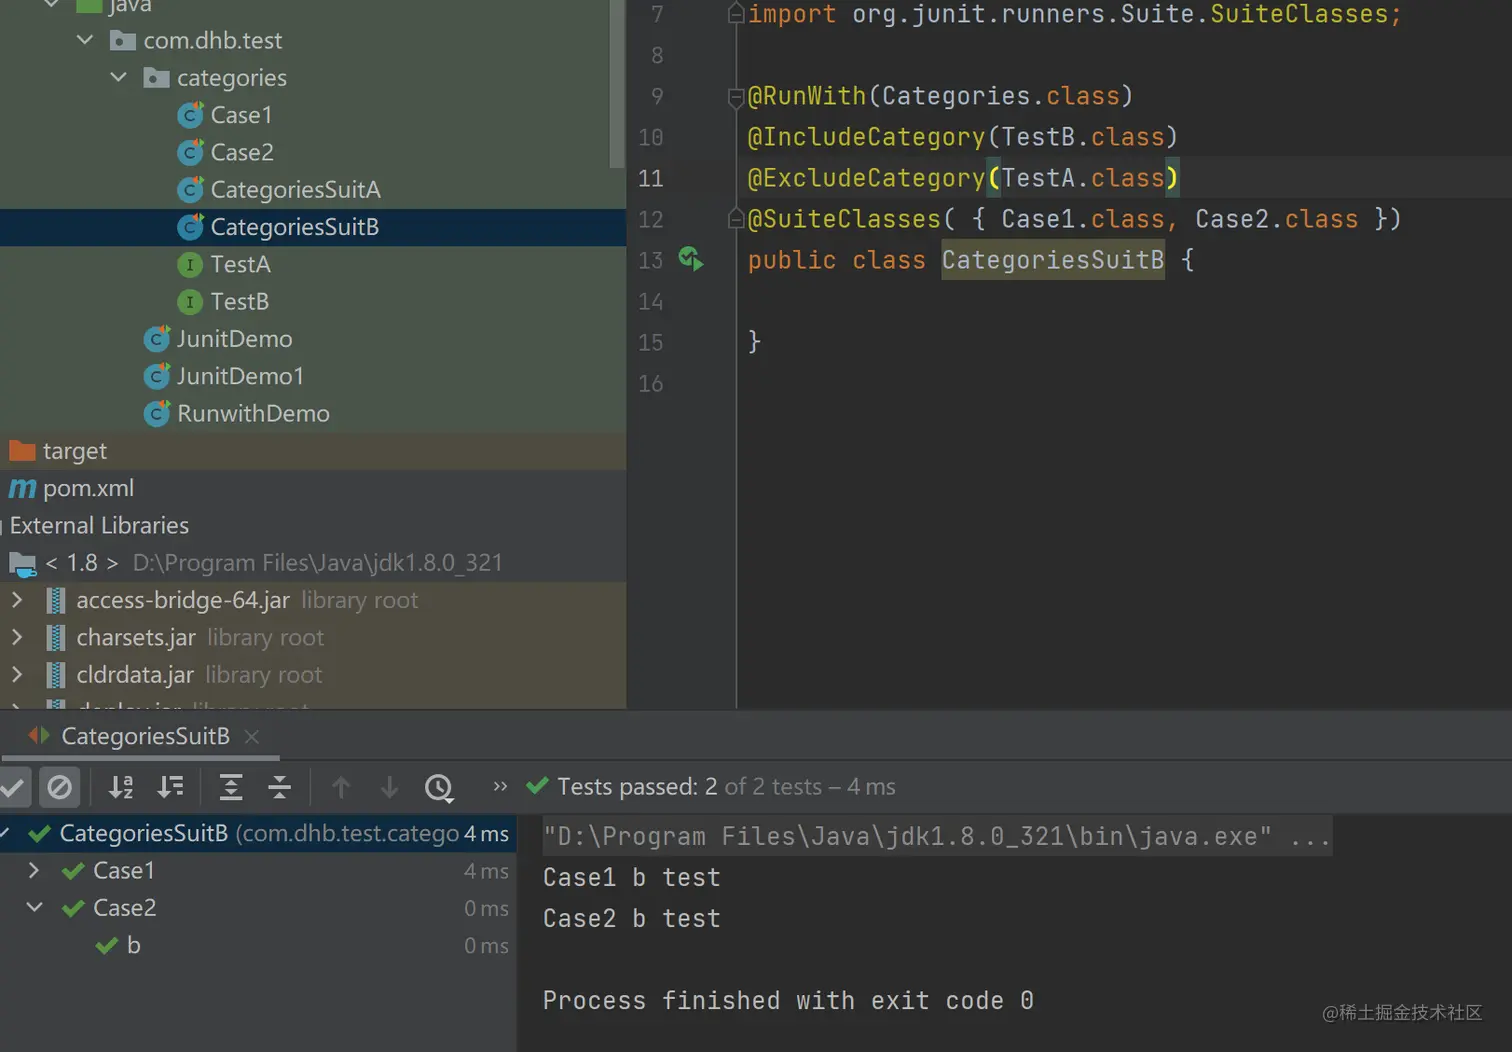Image resolution: width=1512 pixels, height=1052 pixels.
Task: Collapse the categories package
Action: [118, 77]
